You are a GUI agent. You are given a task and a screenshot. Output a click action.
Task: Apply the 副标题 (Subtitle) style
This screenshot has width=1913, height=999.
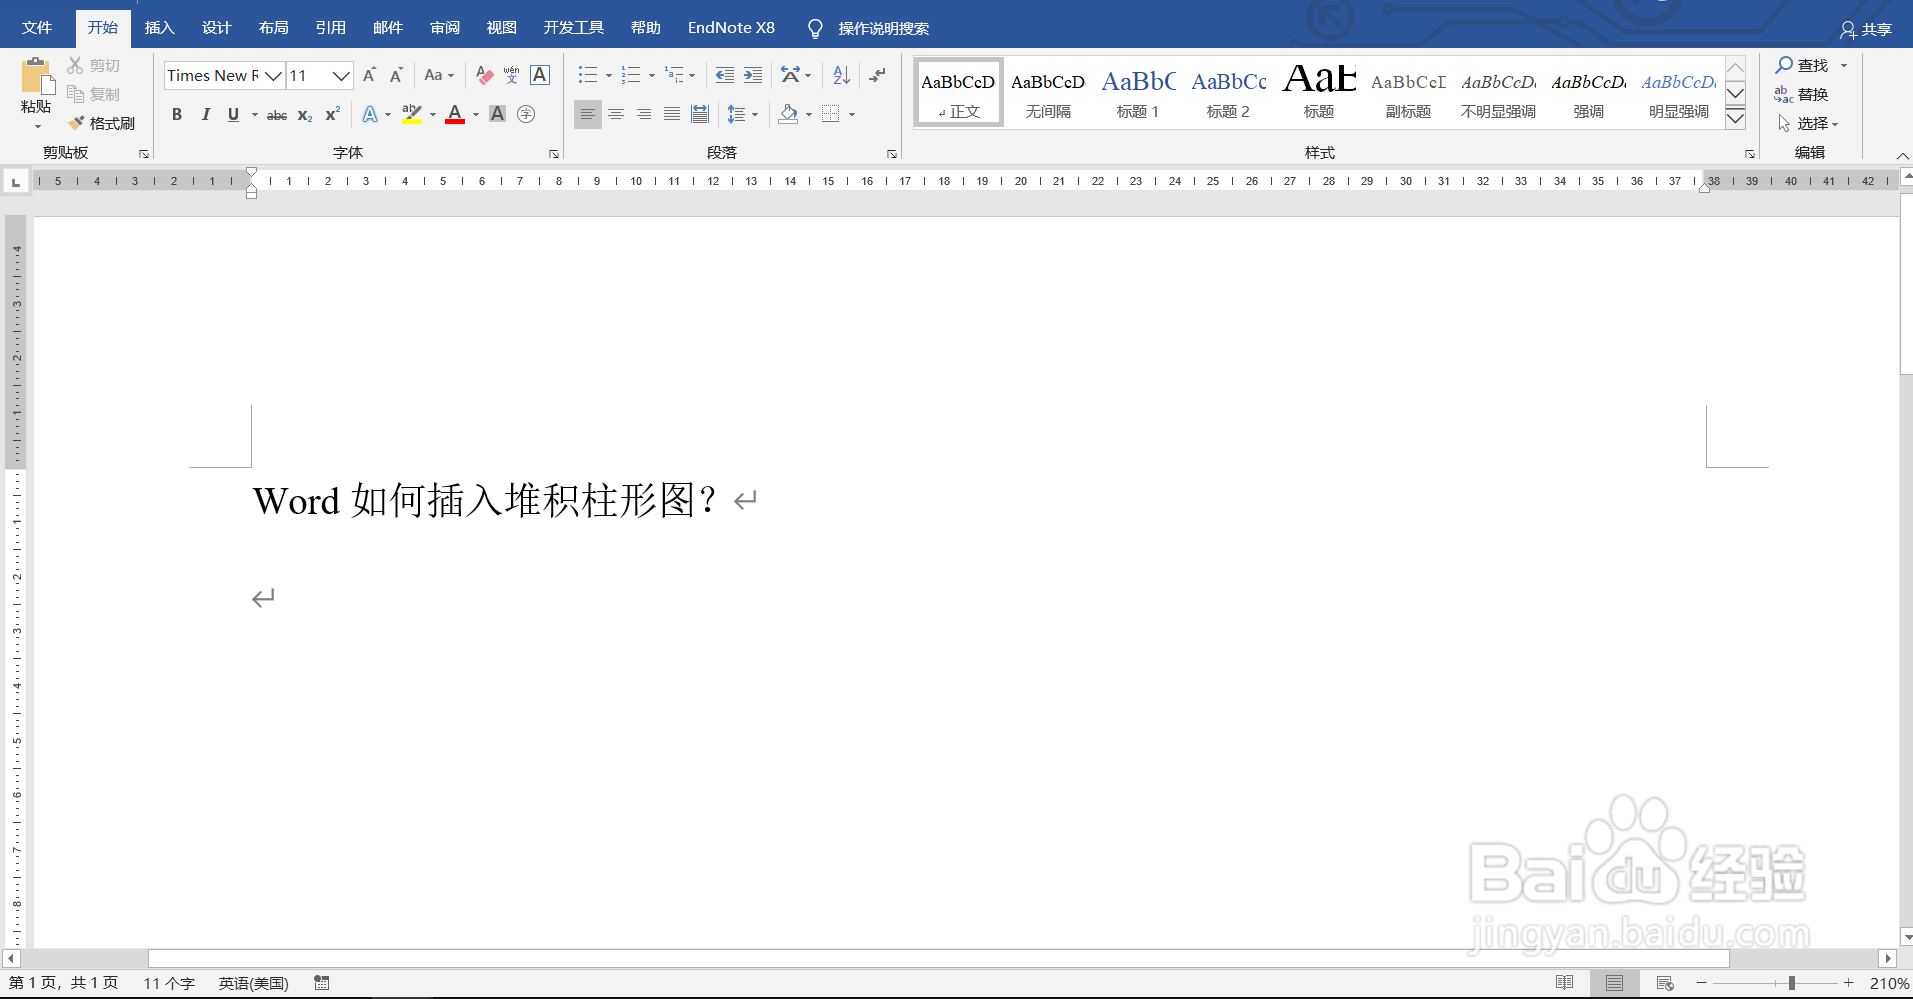click(1408, 92)
